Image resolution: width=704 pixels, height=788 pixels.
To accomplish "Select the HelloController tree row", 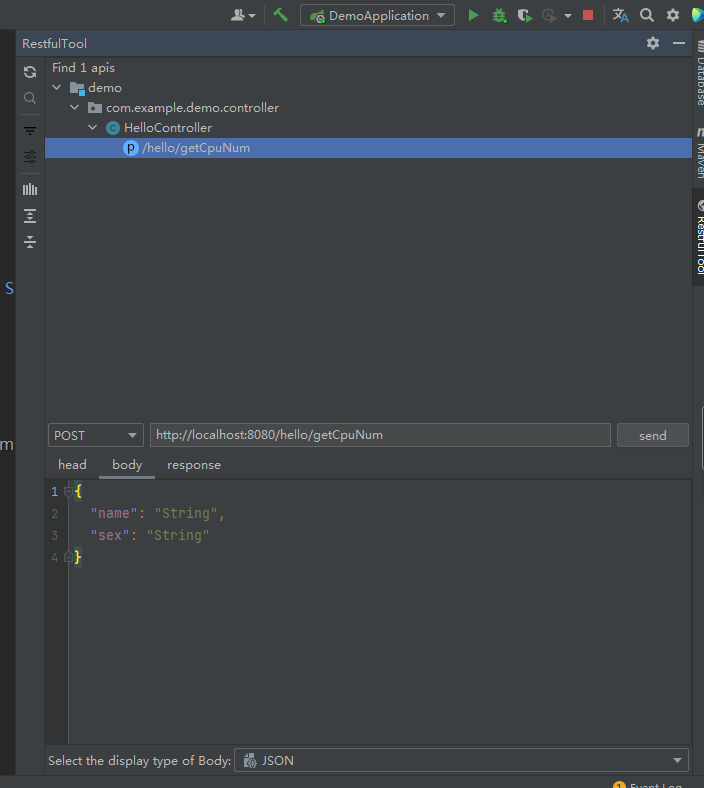I will [368, 128].
